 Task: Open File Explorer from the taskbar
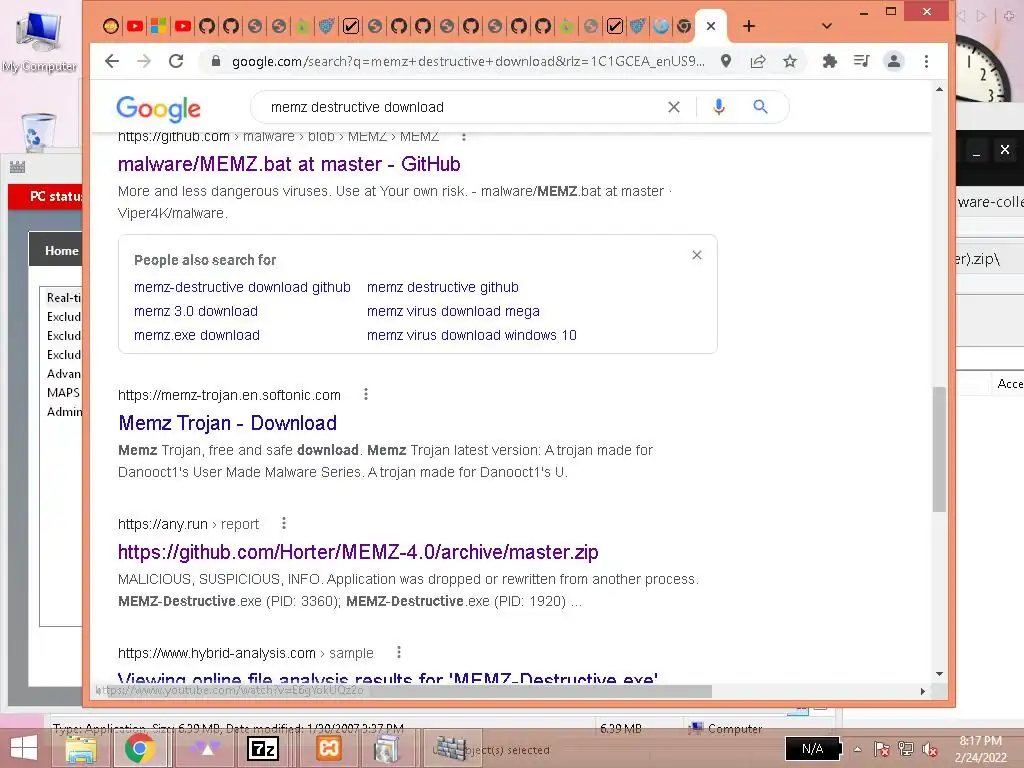point(81,749)
